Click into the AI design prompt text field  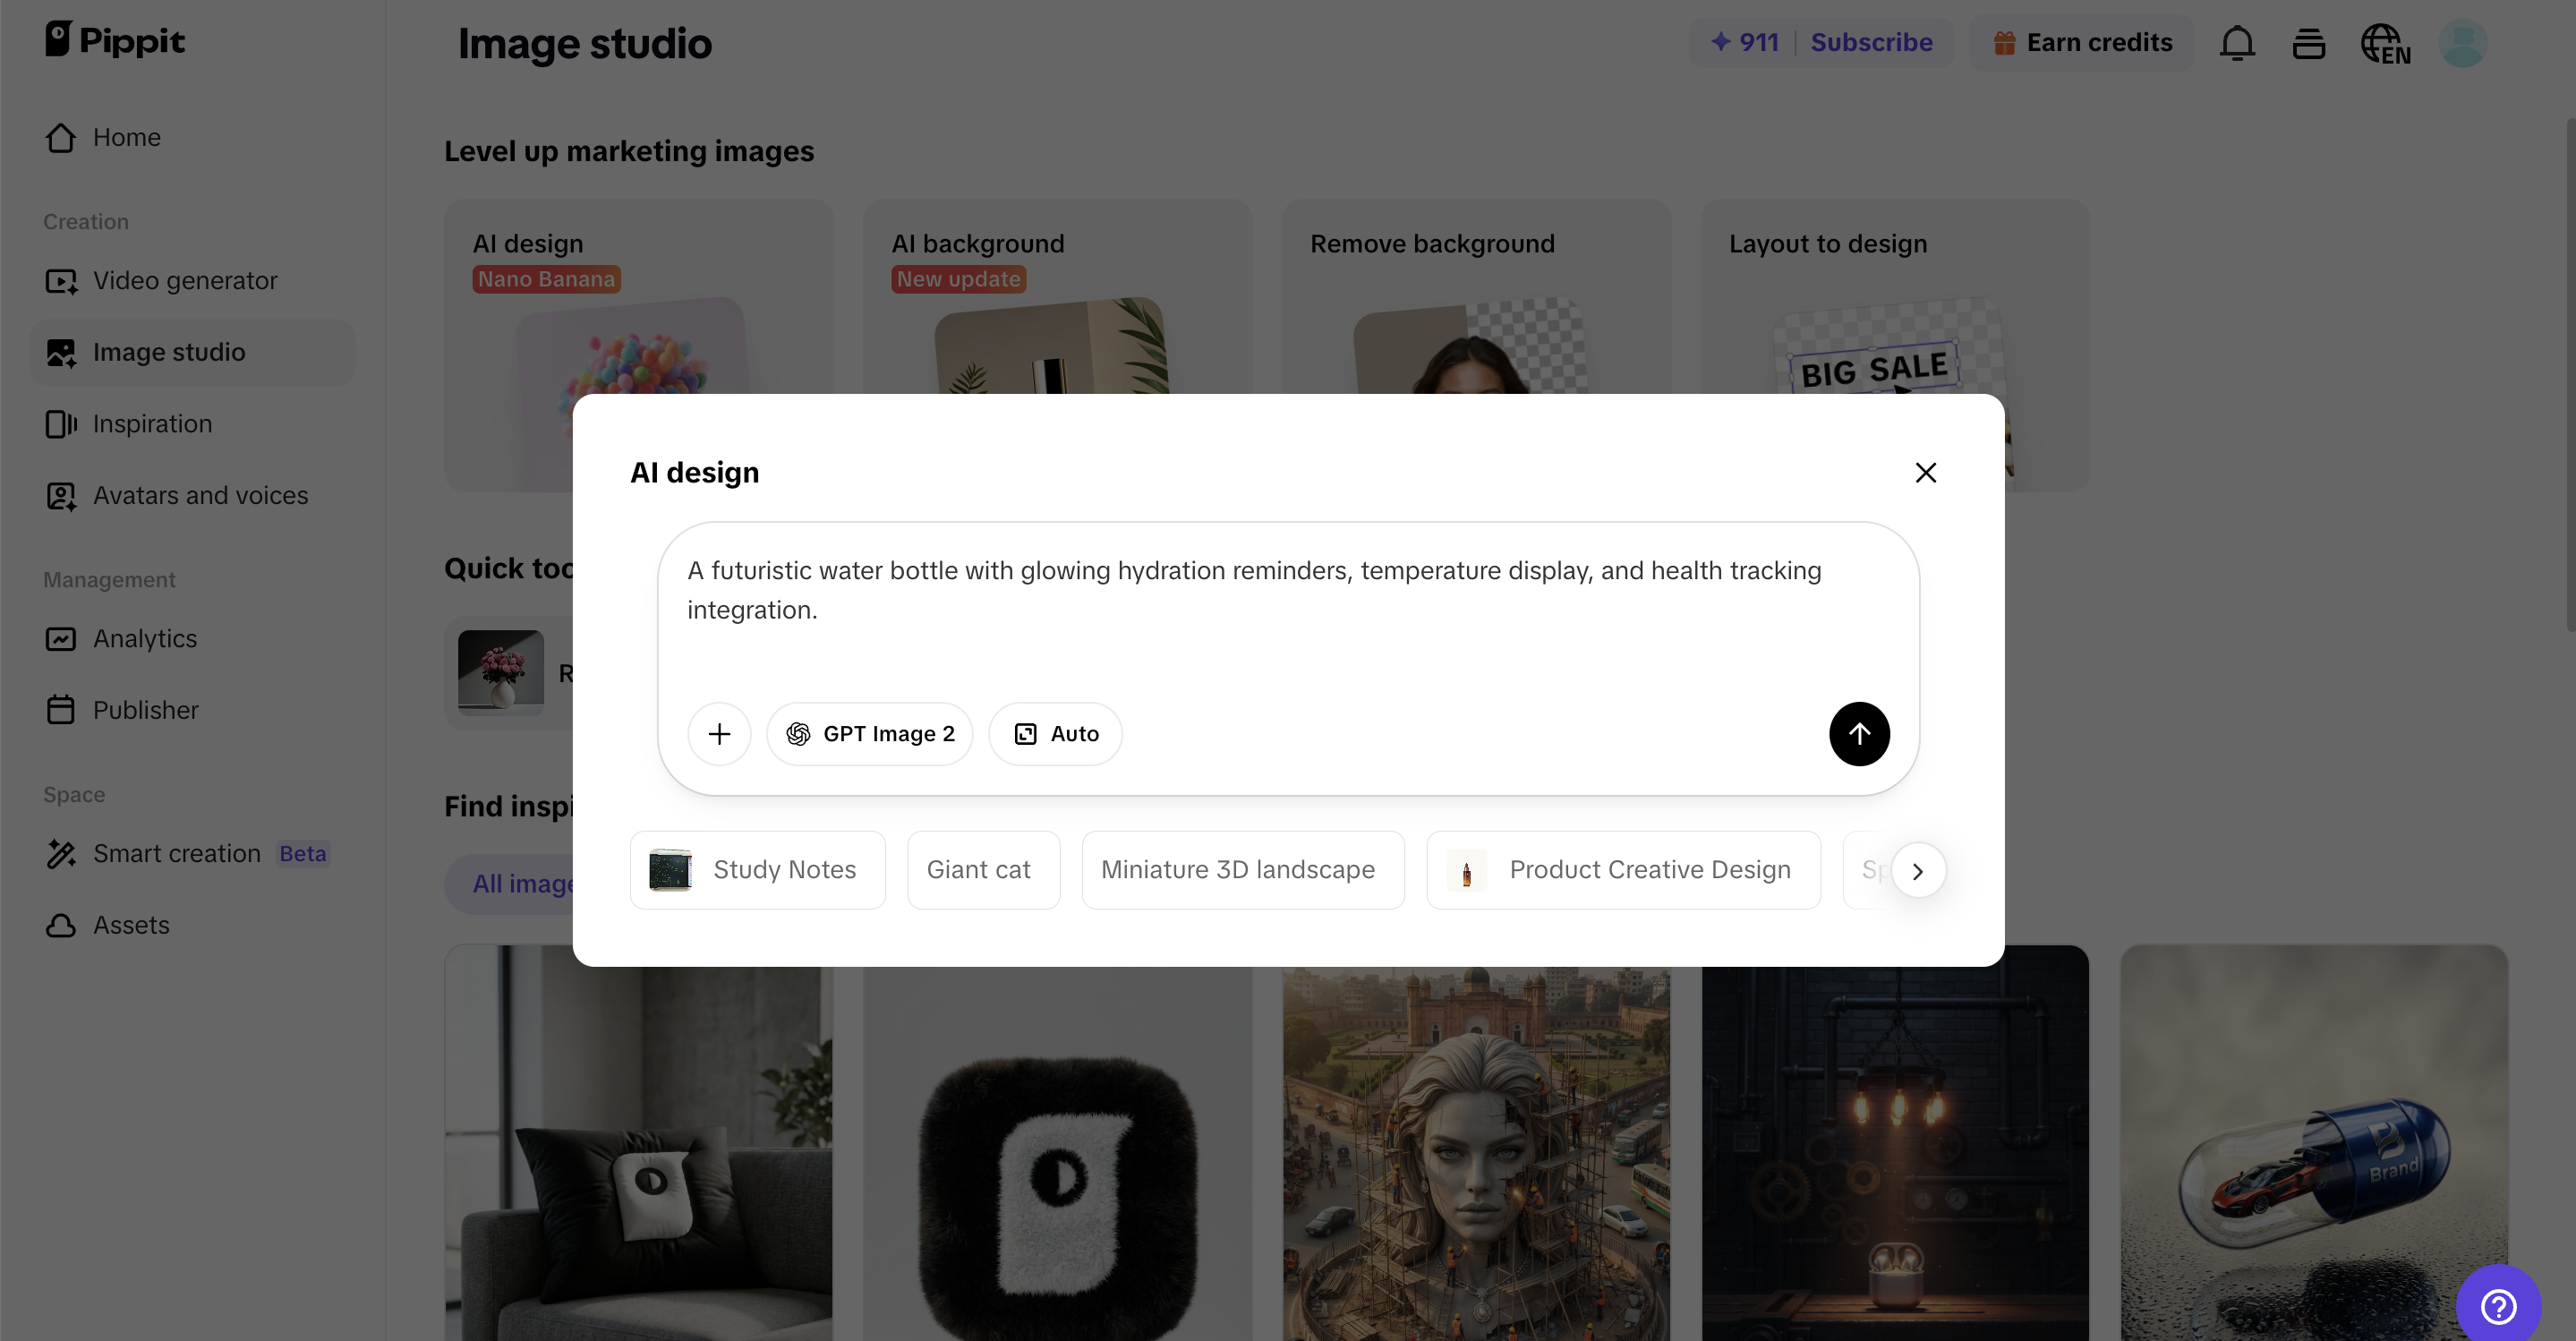click(x=1288, y=610)
